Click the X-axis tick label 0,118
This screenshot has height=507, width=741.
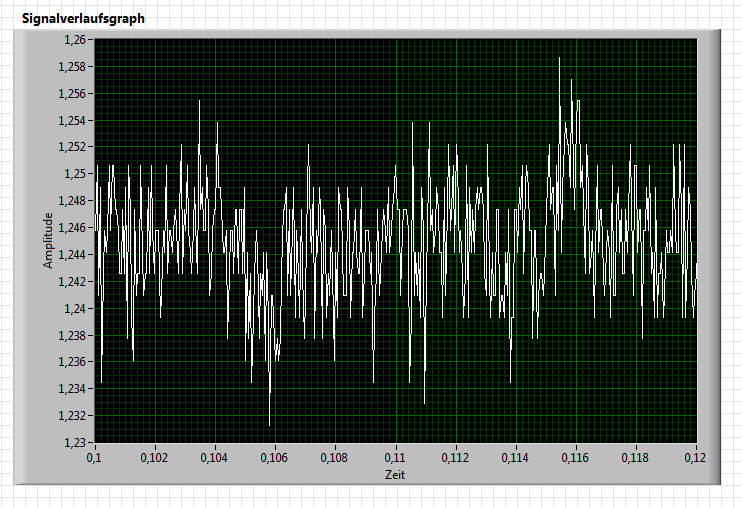tap(635, 457)
